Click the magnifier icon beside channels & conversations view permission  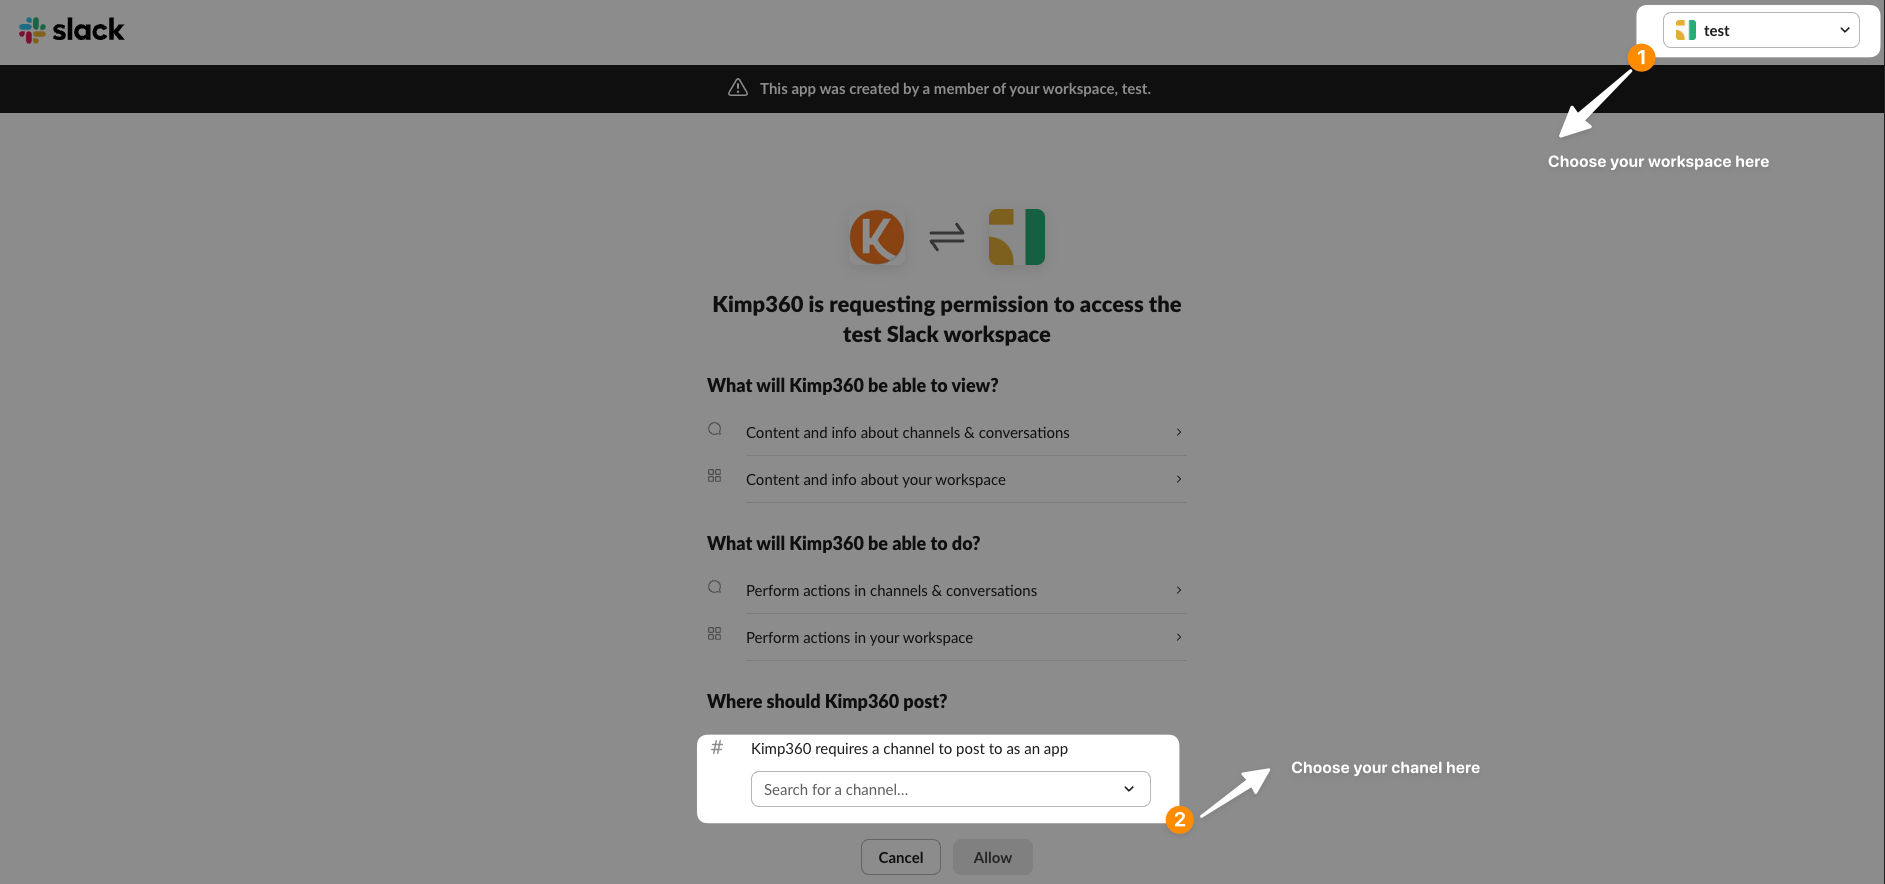[x=714, y=428]
